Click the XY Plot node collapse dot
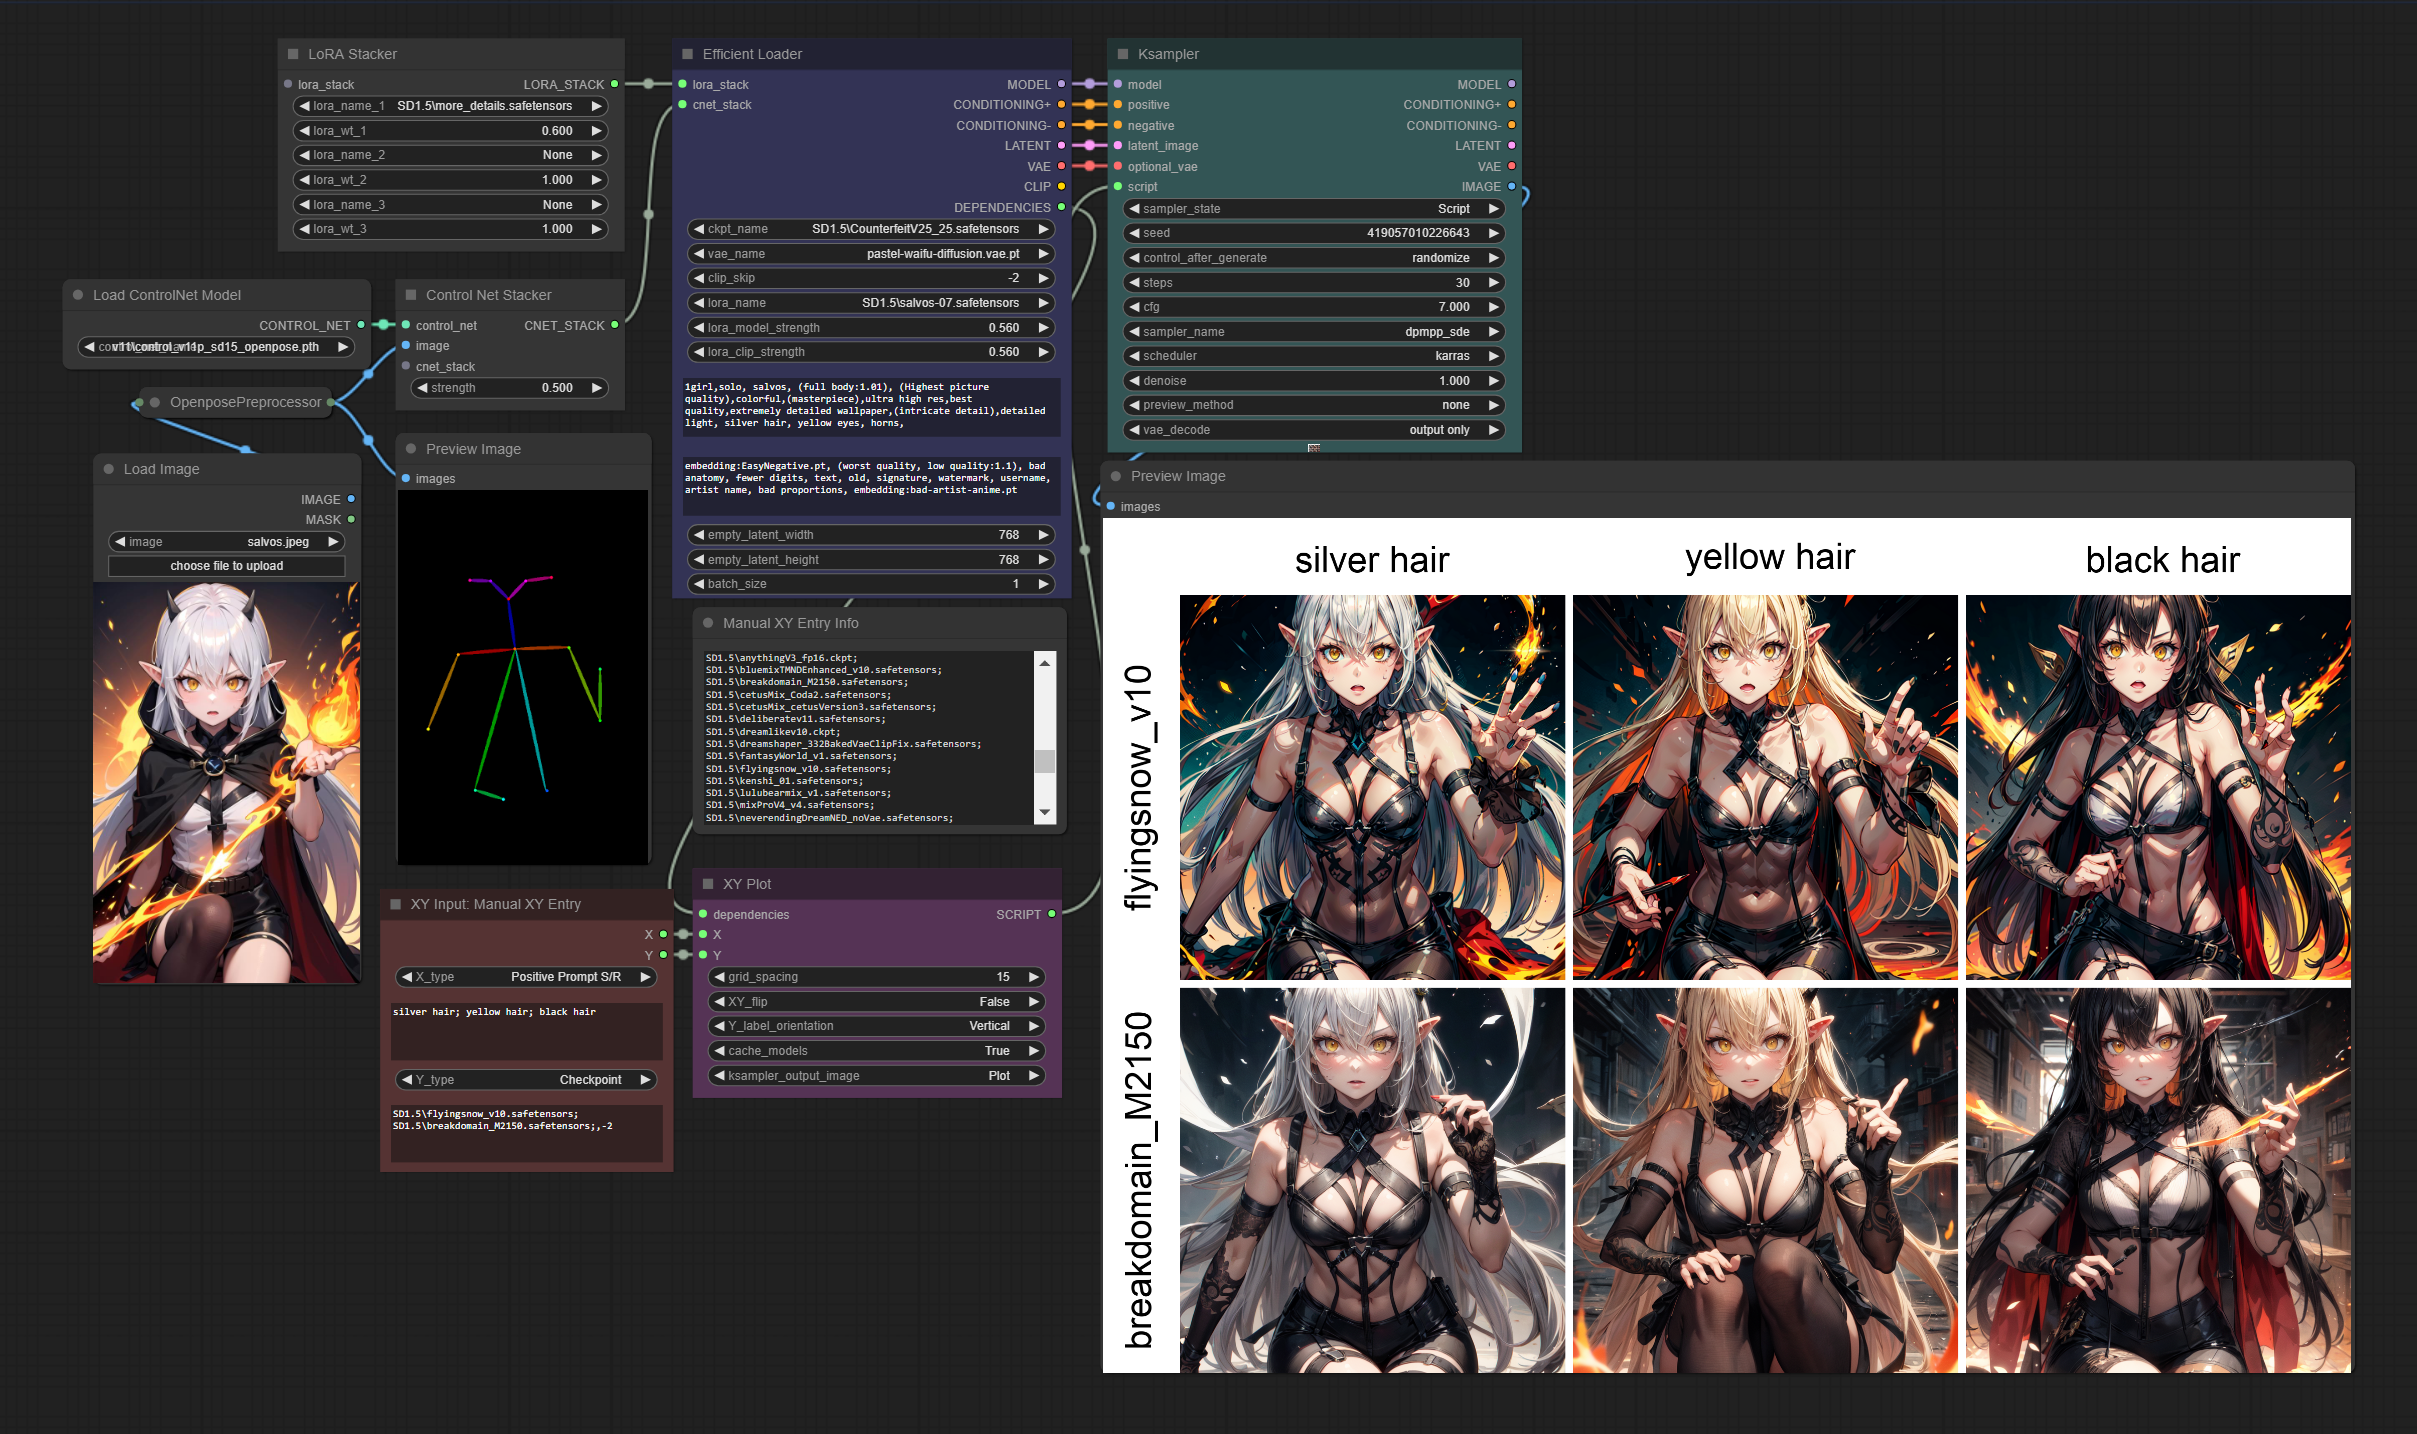This screenshot has height=1434, width=2417. point(708,884)
